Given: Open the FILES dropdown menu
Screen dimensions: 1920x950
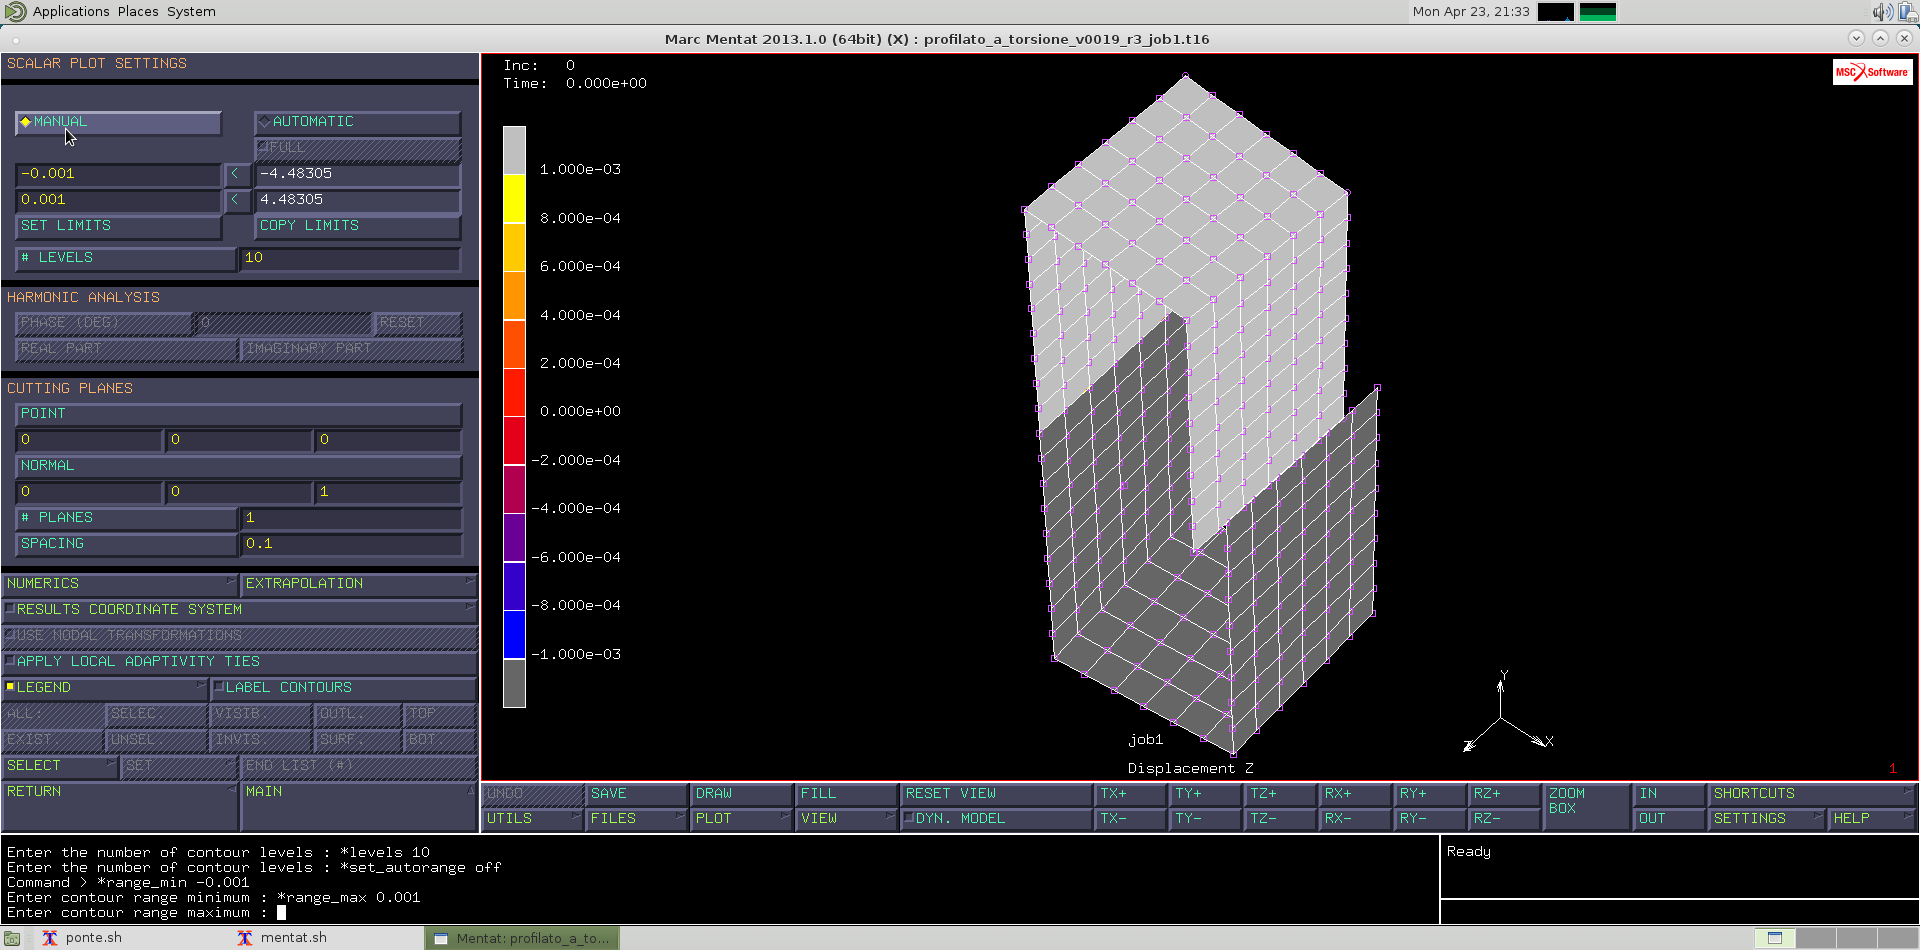Looking at the screenshot, I should (x=636, y=819).
